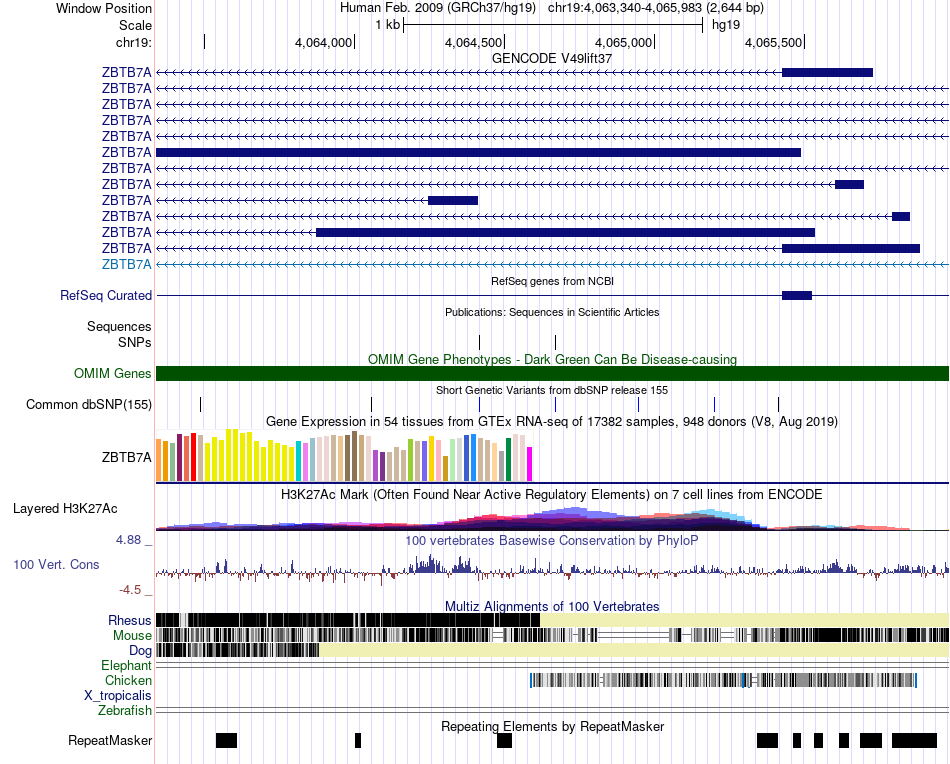Click the Layered H3K27Ac label
The height and width of the screenshot is (764, 950).
pyautogui.click(x=65, y=508)
